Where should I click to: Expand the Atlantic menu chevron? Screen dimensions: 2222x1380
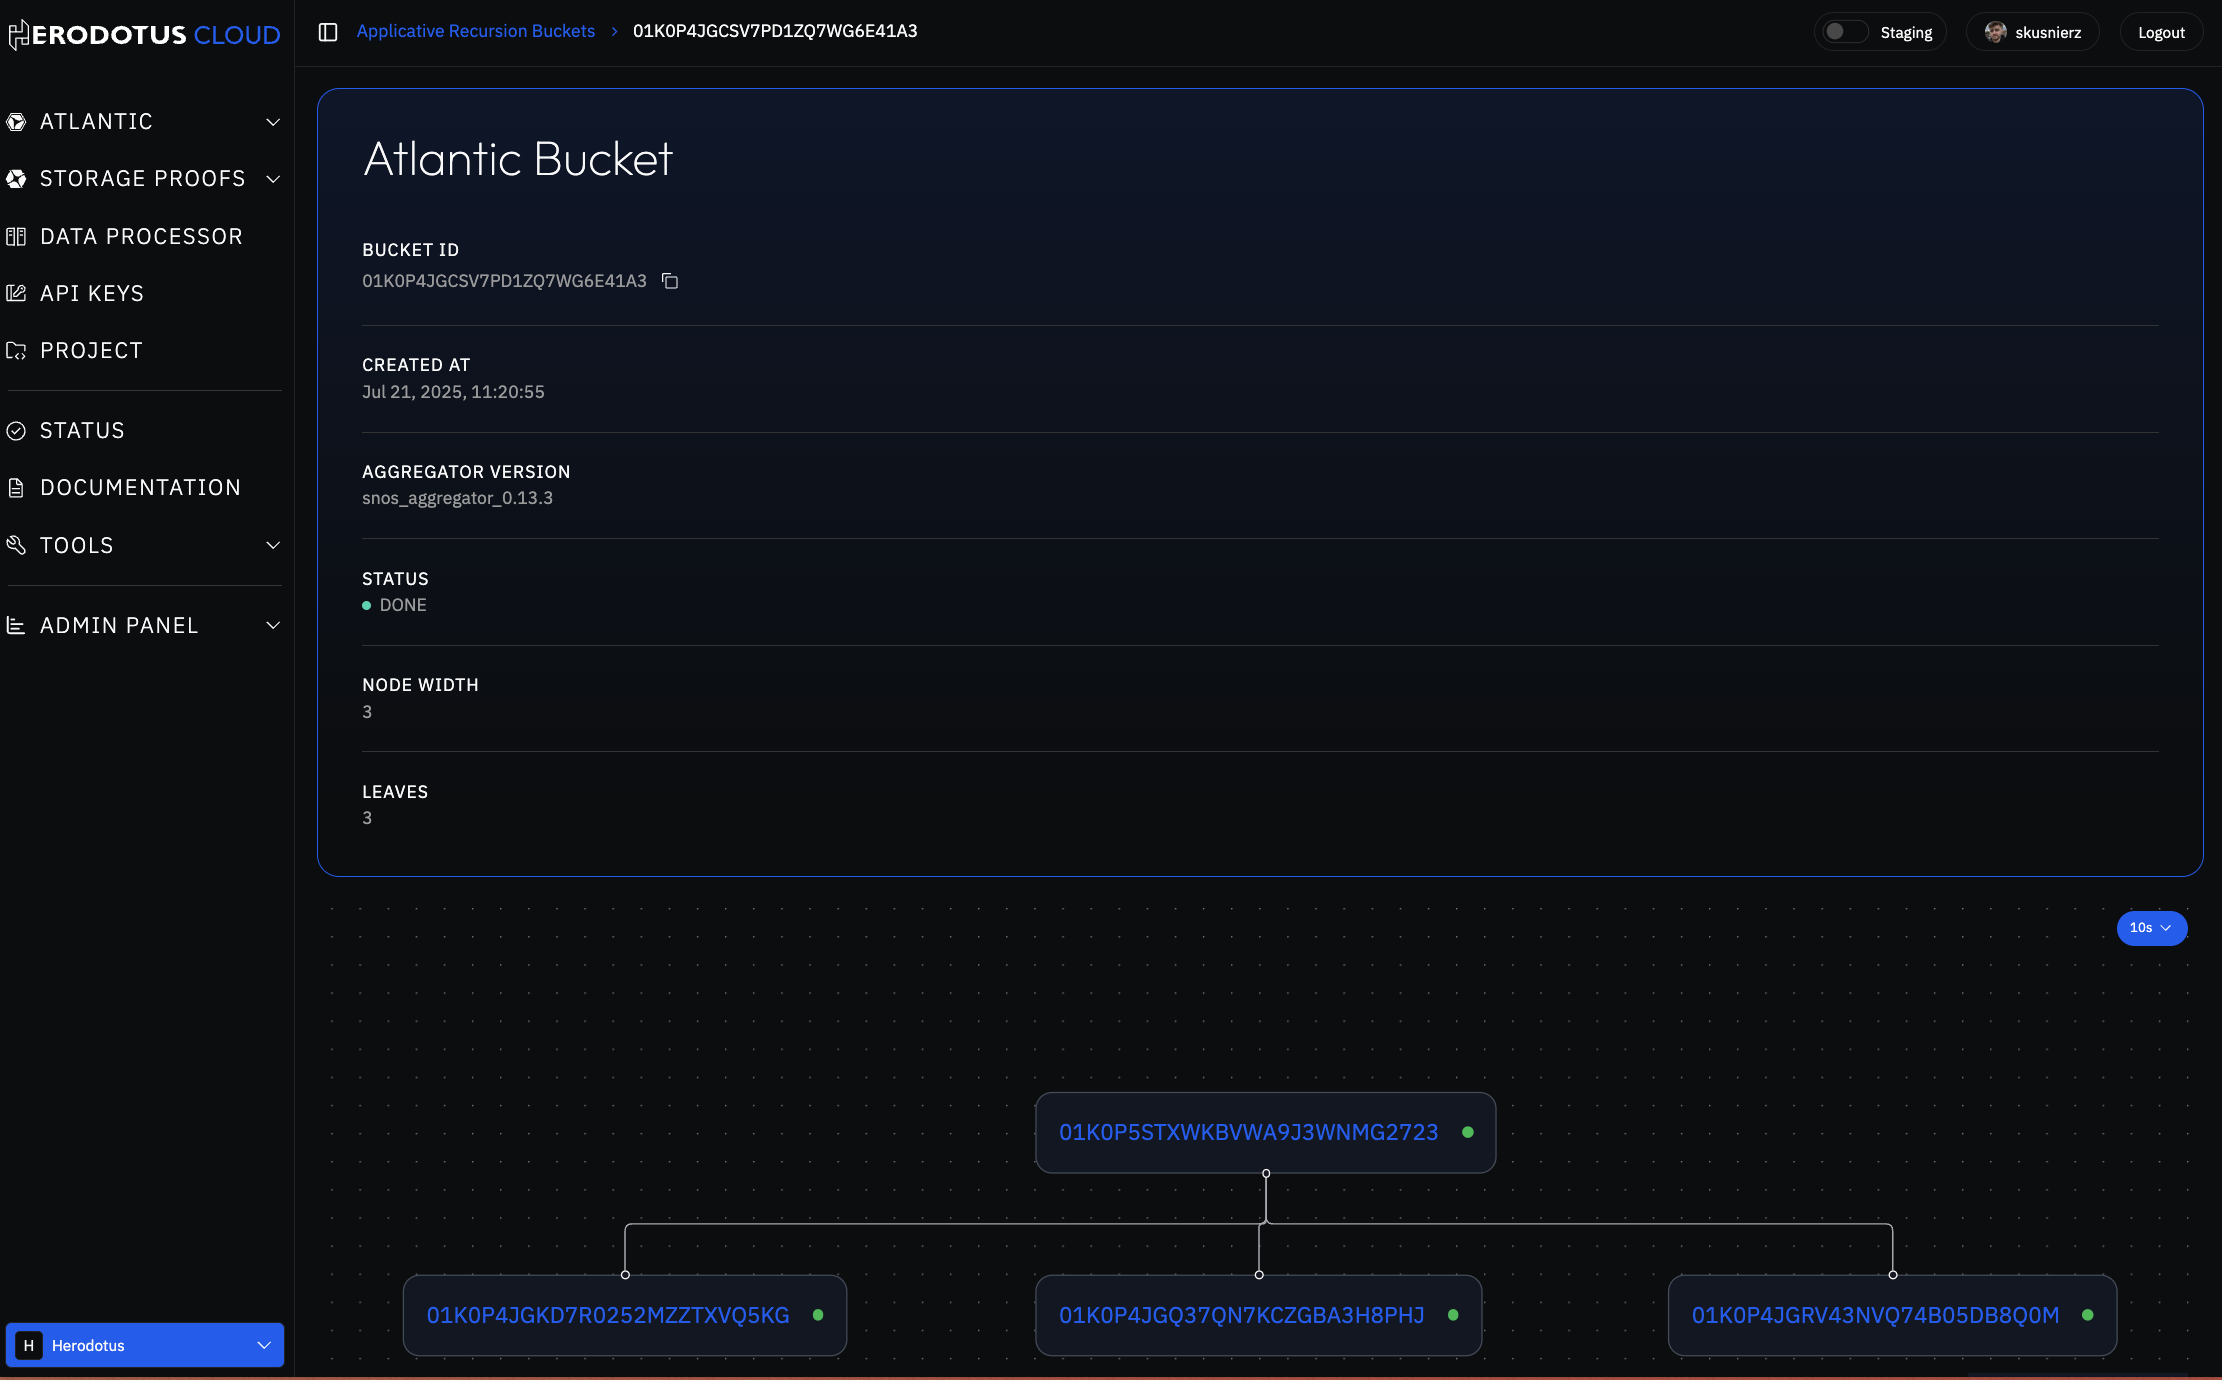pyautogui.click(x=273, y=122)
